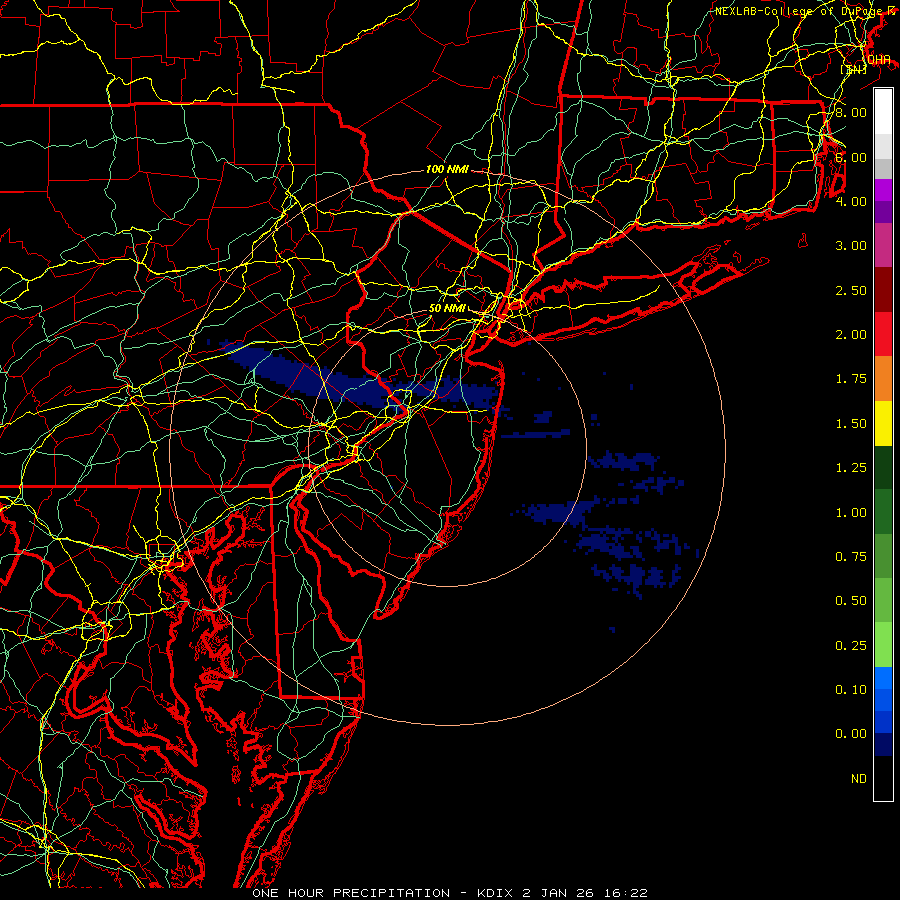The image size is (900, 900).
Task: Click the "8.00" legend value
Action: 851,112
